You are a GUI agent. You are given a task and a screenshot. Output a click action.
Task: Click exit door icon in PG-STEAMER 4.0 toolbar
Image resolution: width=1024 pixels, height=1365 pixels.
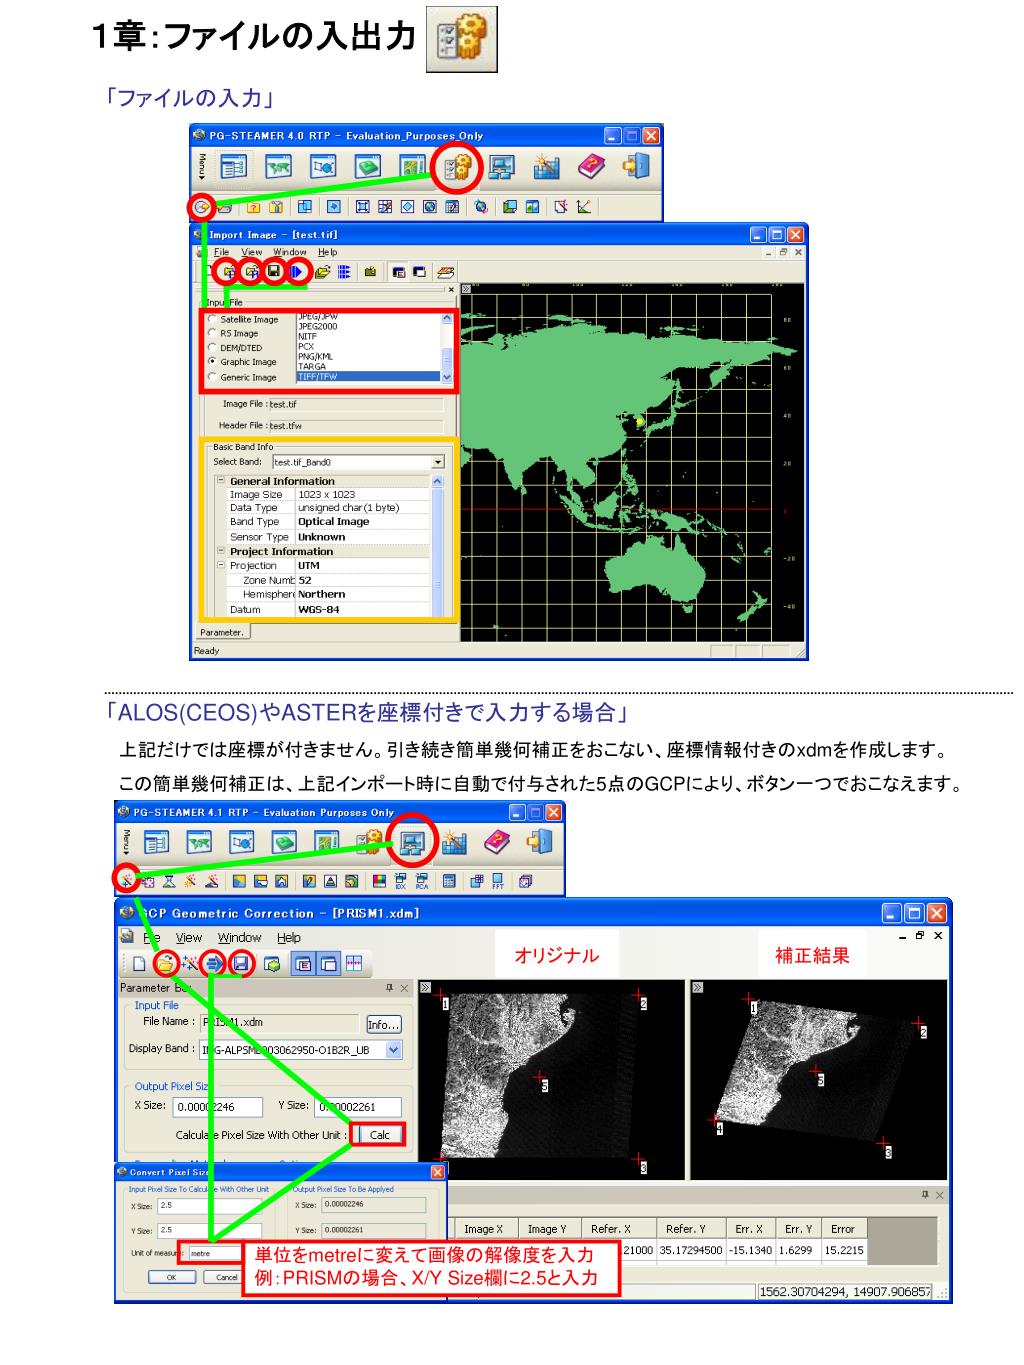pyautogui.click(x=637, y=167)
